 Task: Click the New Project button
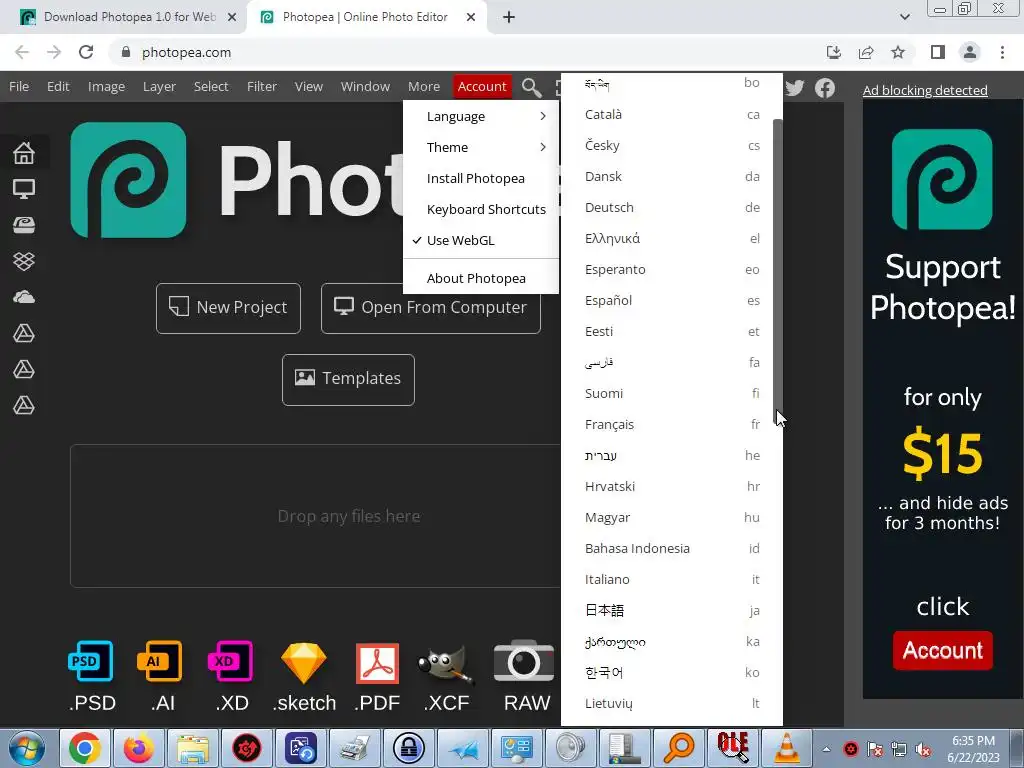[x=229, y=308]
